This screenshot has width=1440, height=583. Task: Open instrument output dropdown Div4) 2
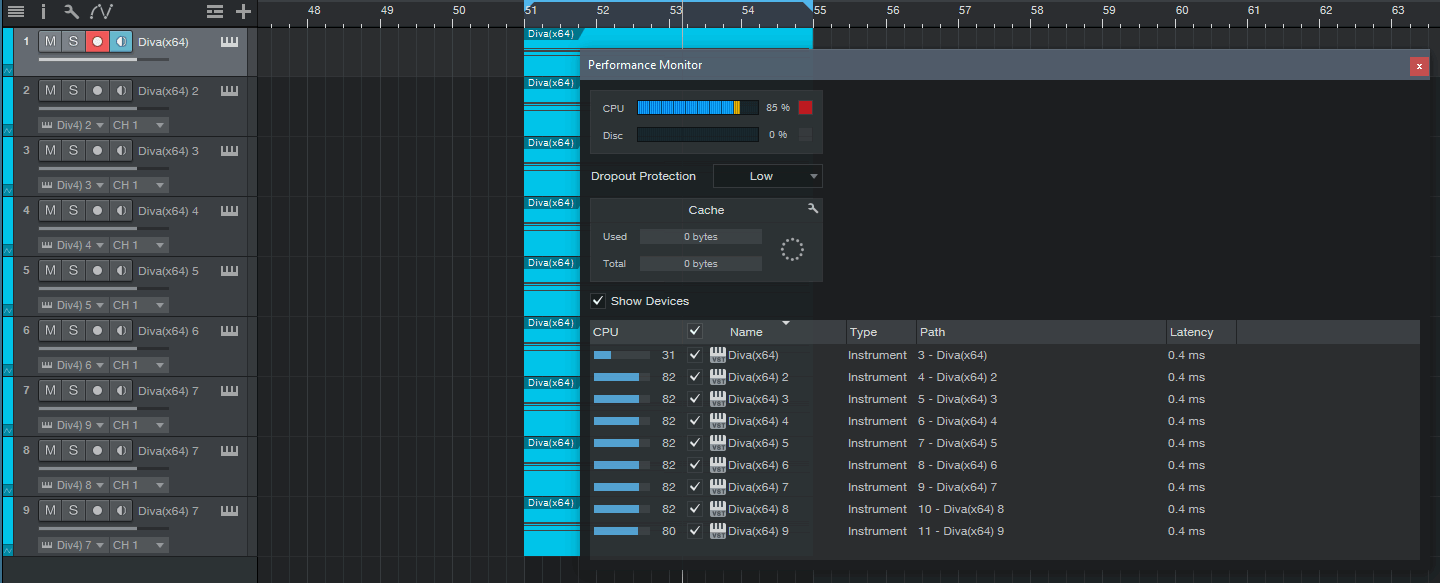pos(73,125)
